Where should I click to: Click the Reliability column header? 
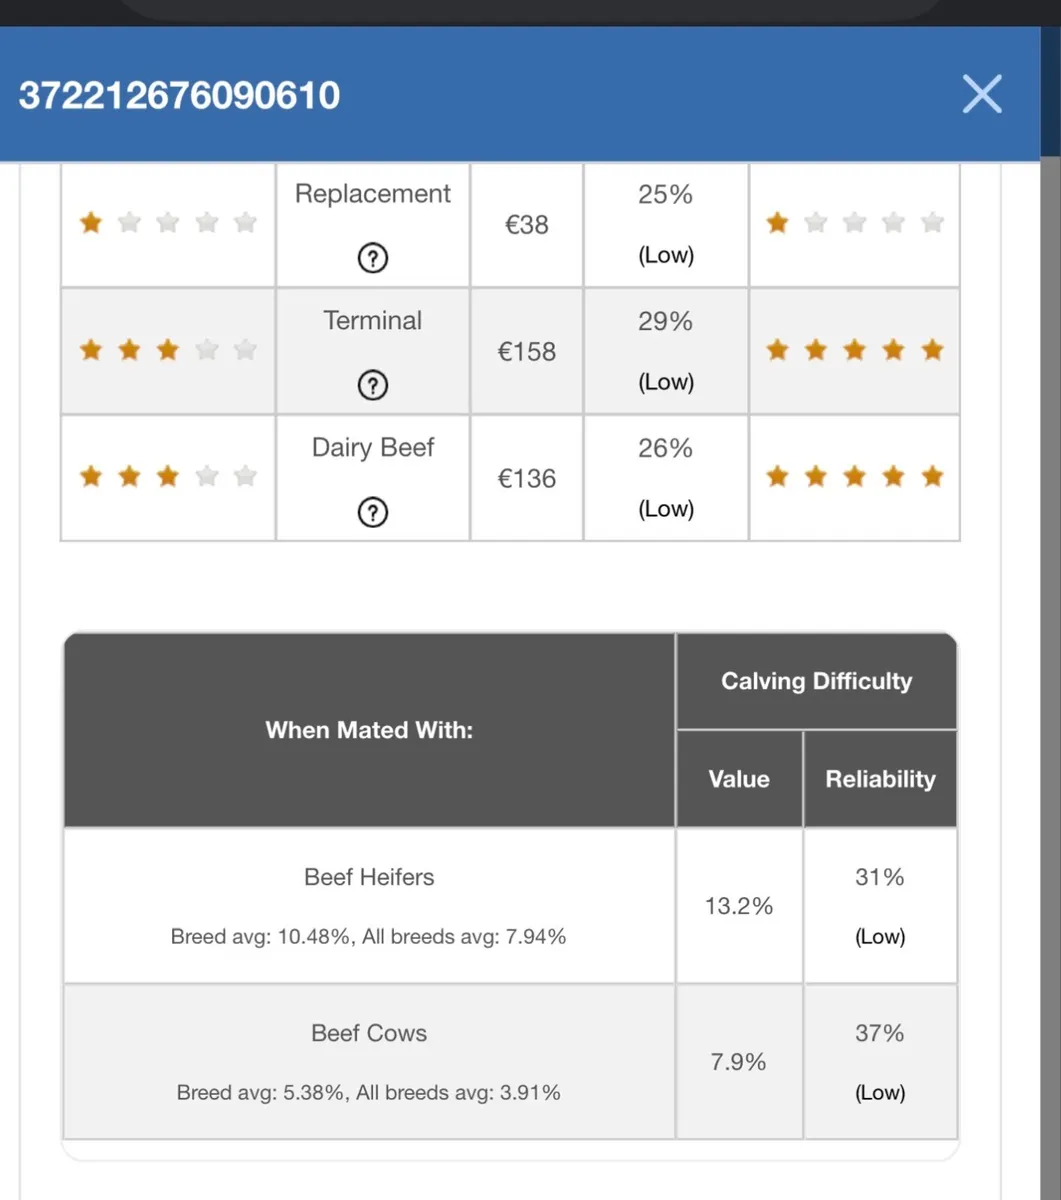[880, 779]
